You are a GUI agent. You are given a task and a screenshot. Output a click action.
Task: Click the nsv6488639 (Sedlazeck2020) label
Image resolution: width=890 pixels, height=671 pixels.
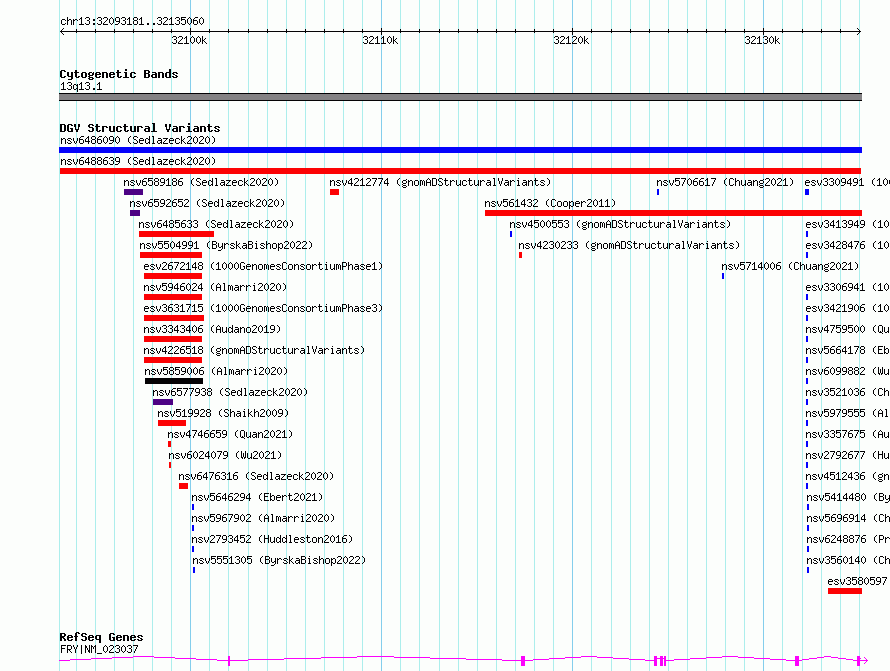coord(138,161)
